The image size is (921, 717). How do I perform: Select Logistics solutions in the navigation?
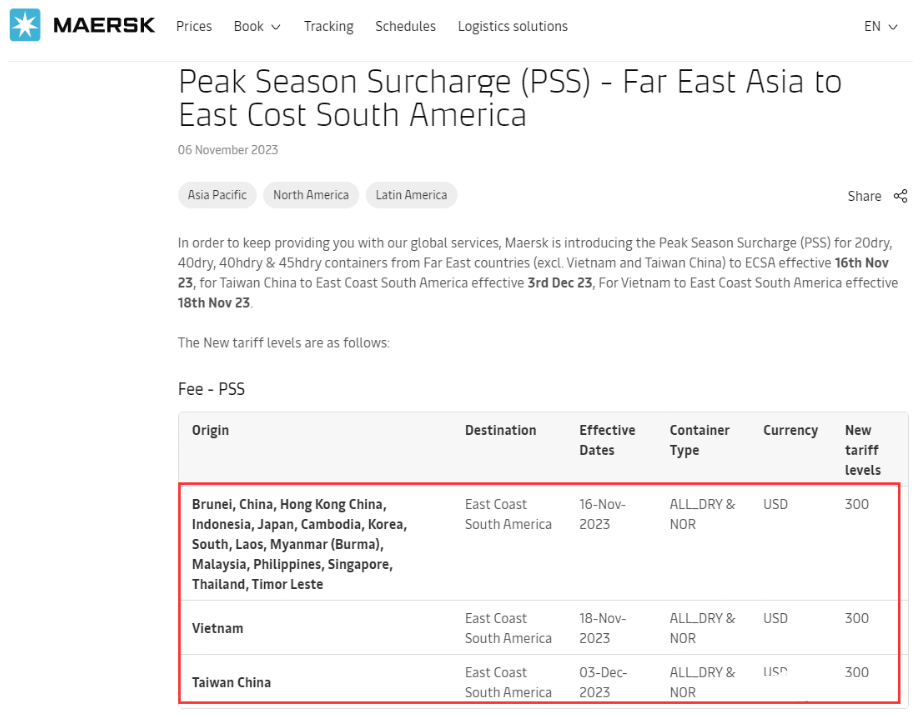513,26
